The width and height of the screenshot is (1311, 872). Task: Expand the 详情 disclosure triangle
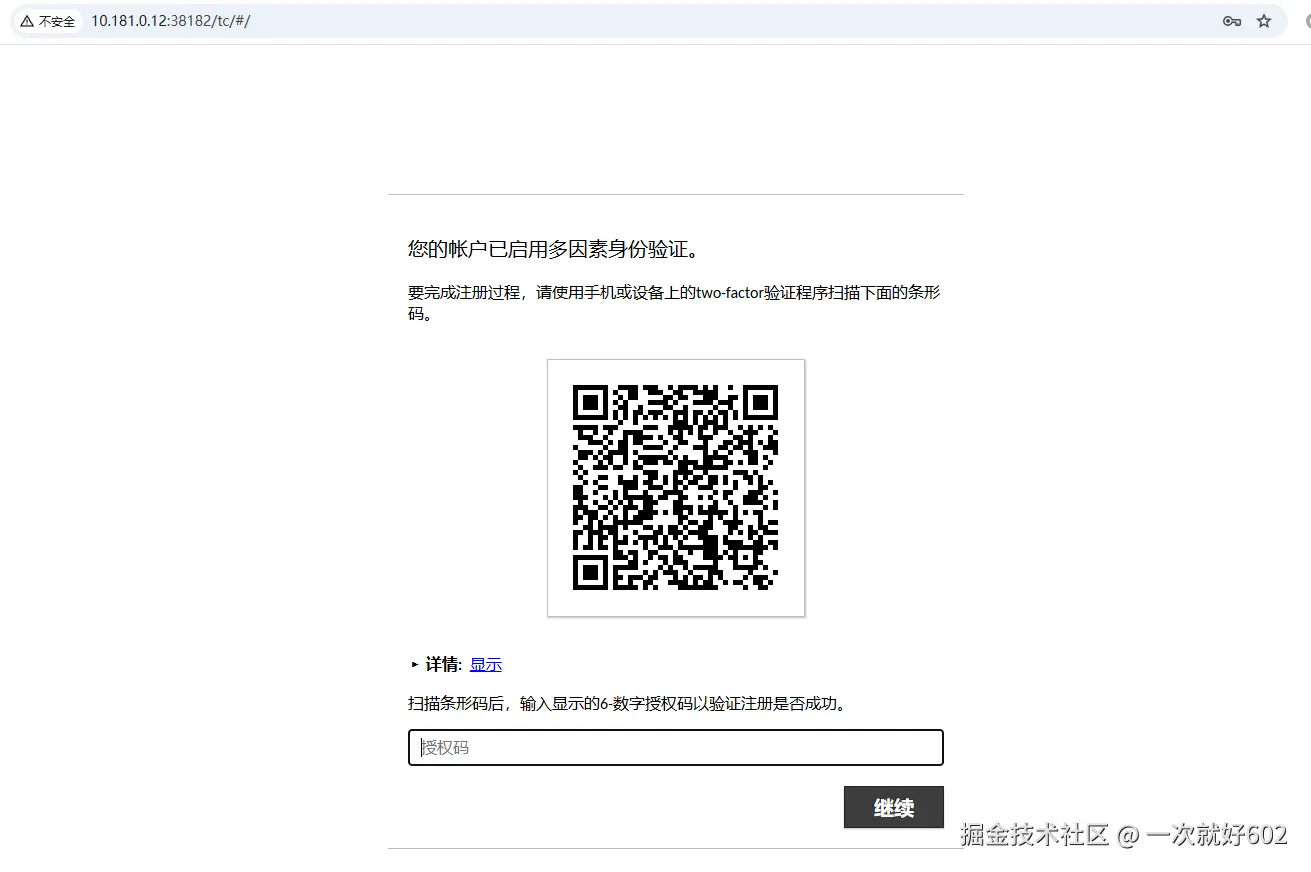click(415, 665)
